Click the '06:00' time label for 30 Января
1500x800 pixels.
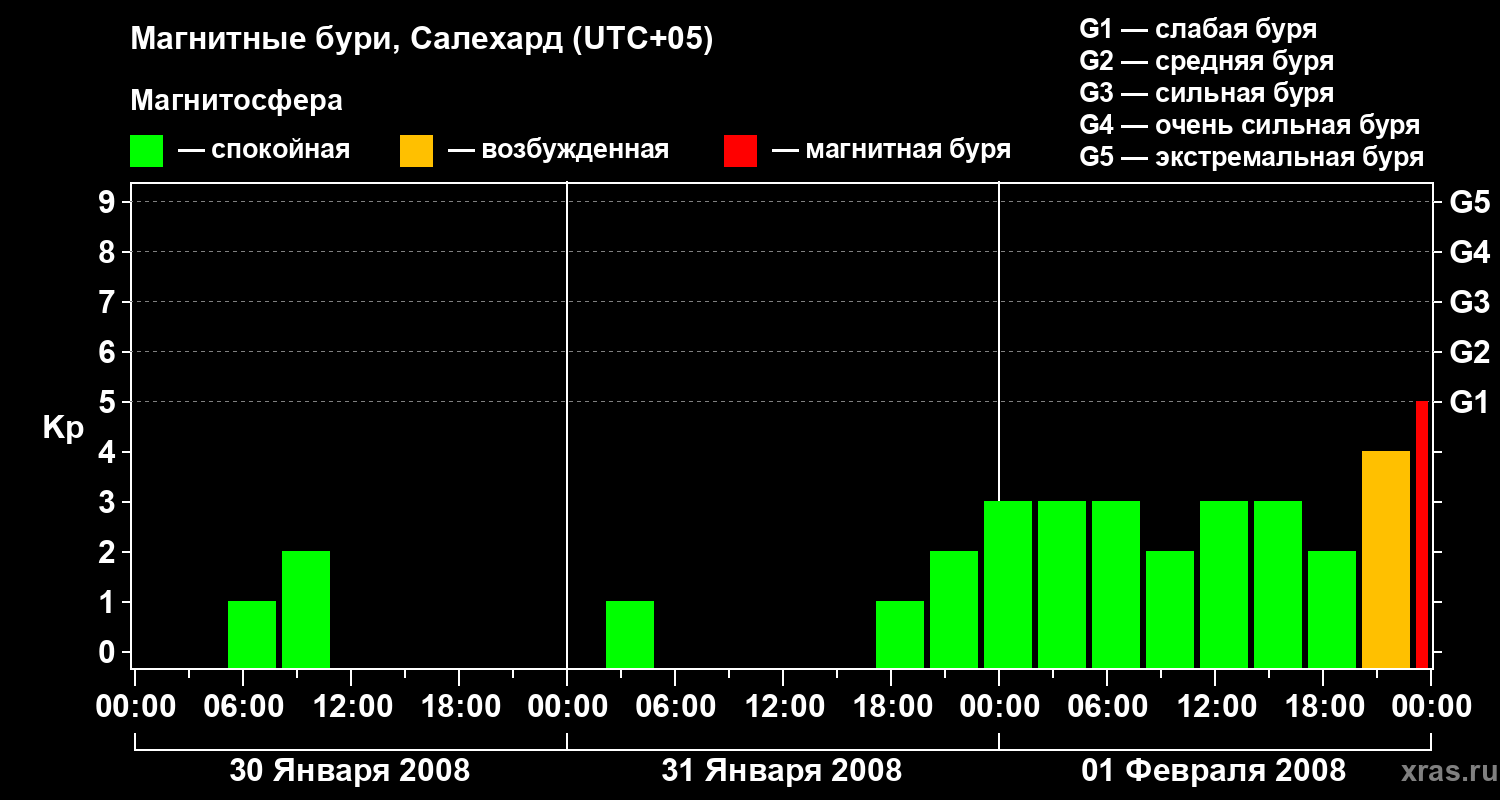pyautogui.click(x=242, y=706)
